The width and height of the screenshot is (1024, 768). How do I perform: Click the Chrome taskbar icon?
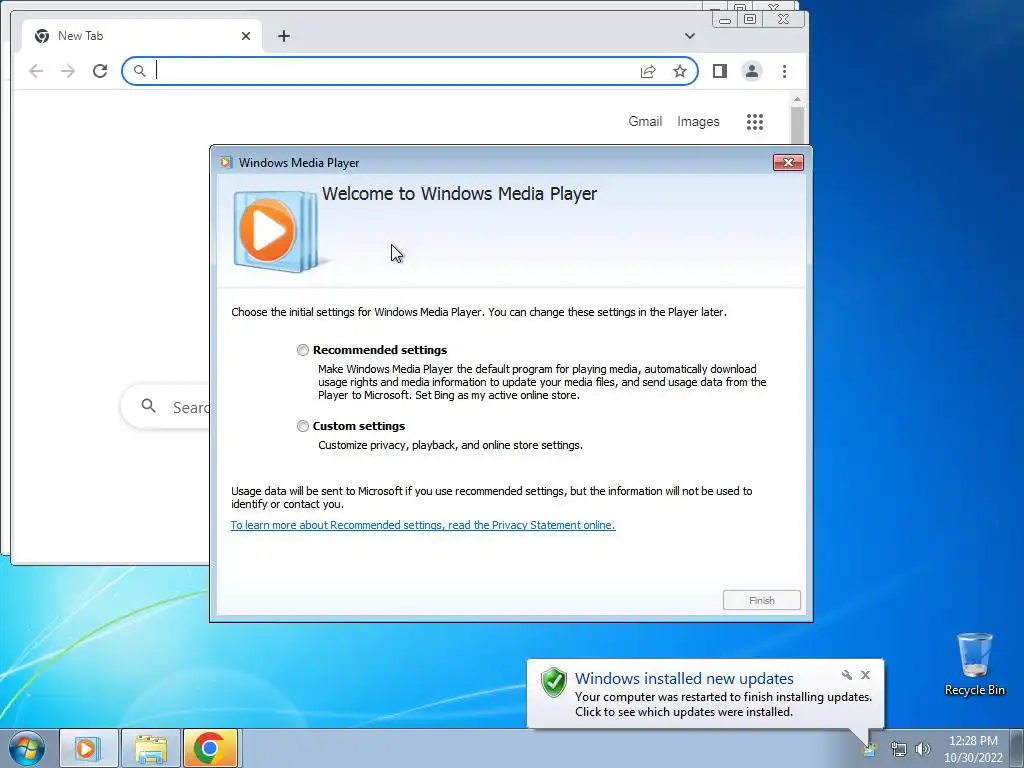(x=210, y=748)
